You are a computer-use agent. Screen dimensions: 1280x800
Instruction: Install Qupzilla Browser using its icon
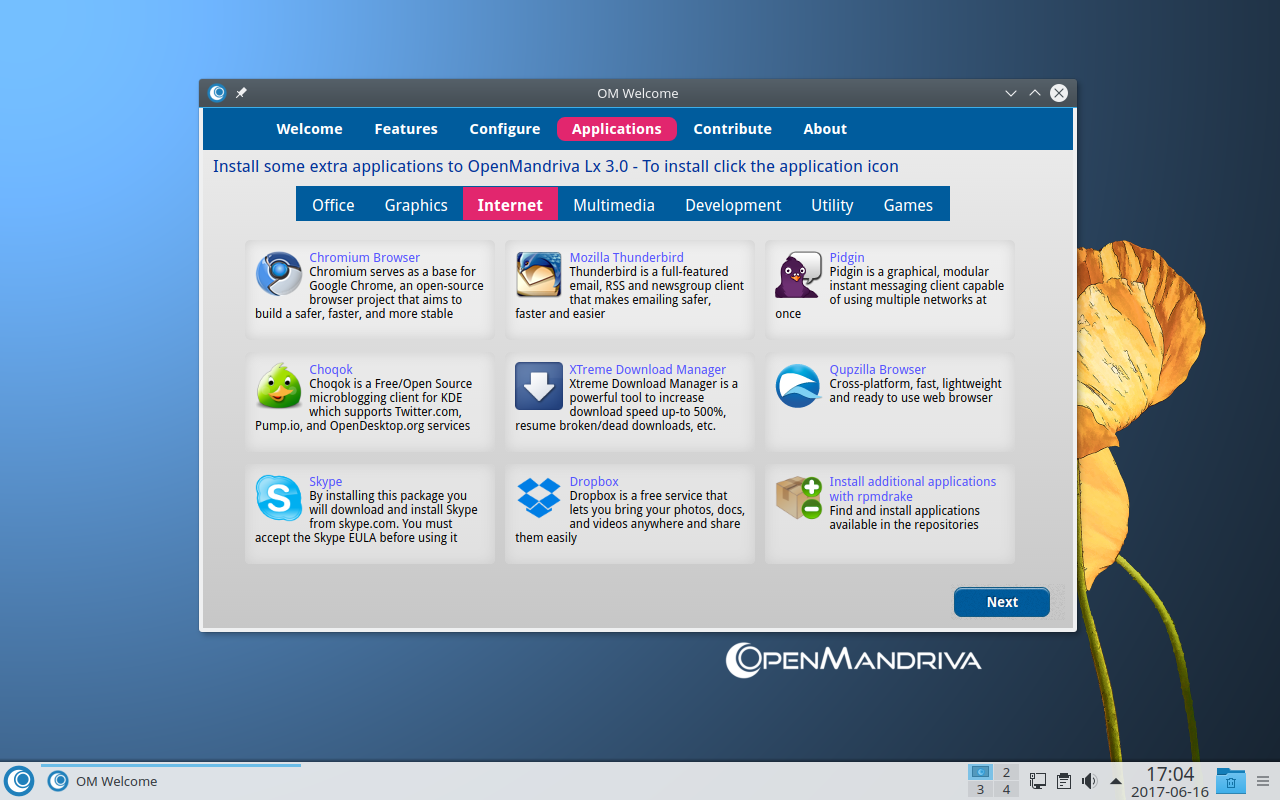pos(798,386)
